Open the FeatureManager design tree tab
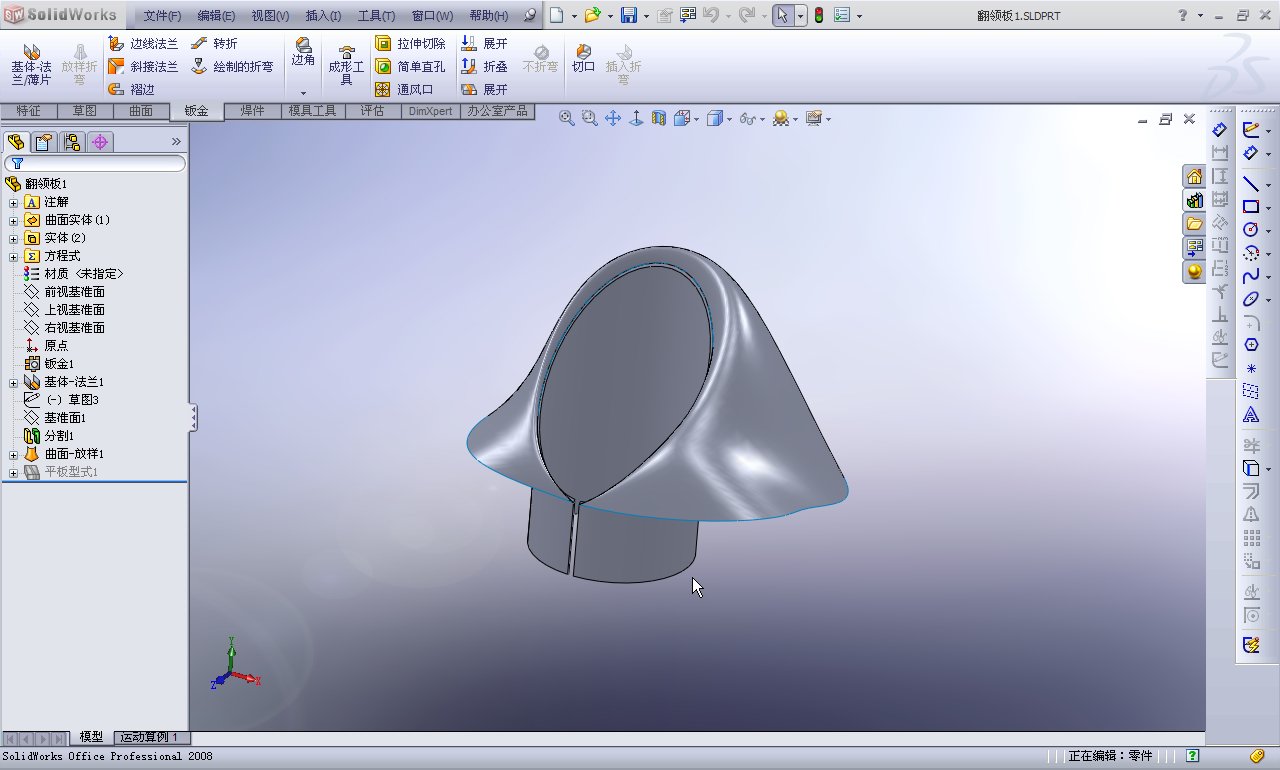The width and height of the screenshot is (1280, 770). tap(16, 142)
